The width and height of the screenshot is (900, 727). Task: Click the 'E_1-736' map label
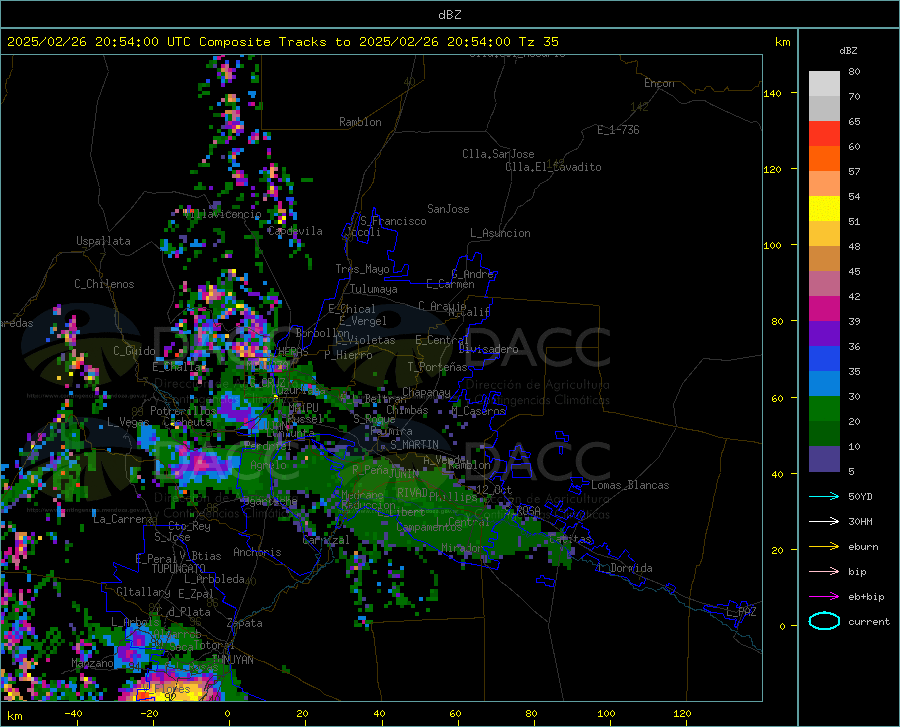pyautogui.click(x=618, y=130)
